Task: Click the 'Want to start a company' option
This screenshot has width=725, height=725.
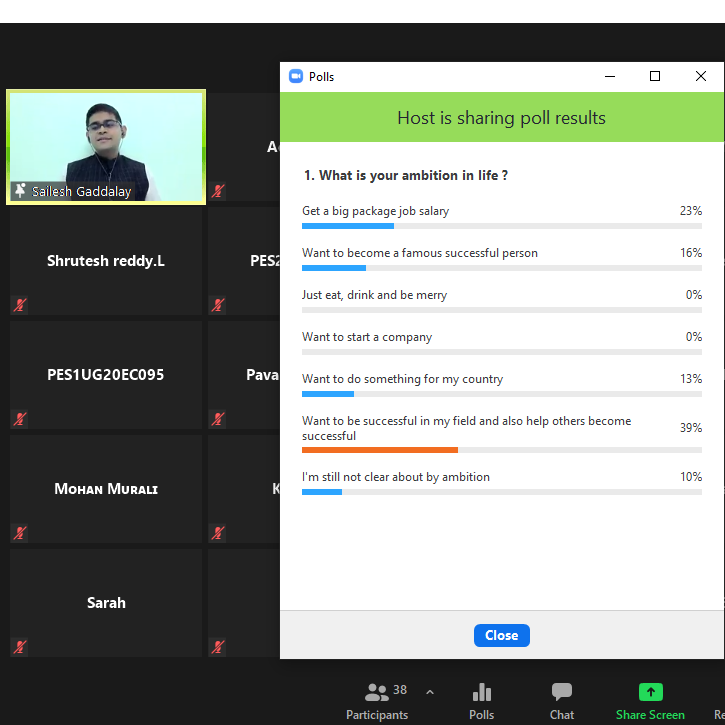Action: 367,337
